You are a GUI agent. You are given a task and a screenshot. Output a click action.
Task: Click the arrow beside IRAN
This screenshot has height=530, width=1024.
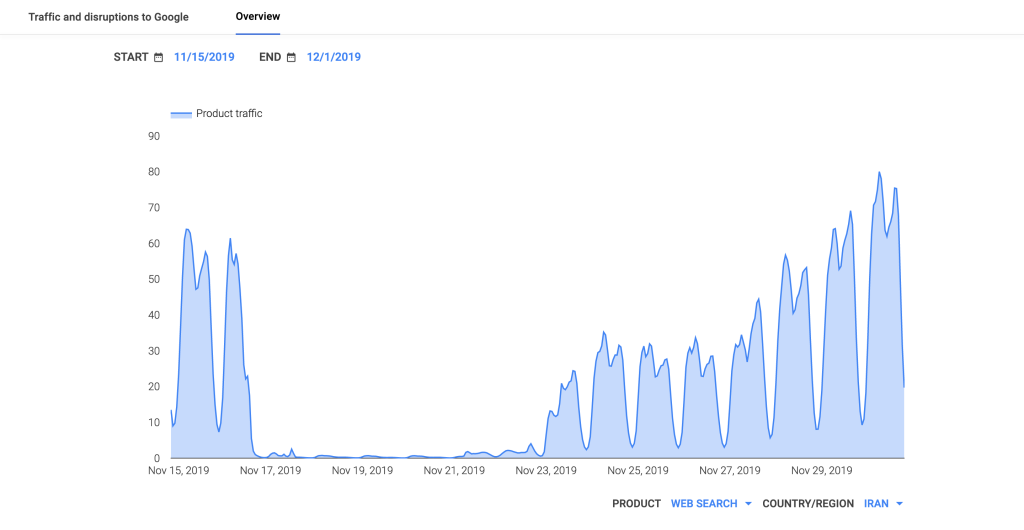[x=900, y=504]
